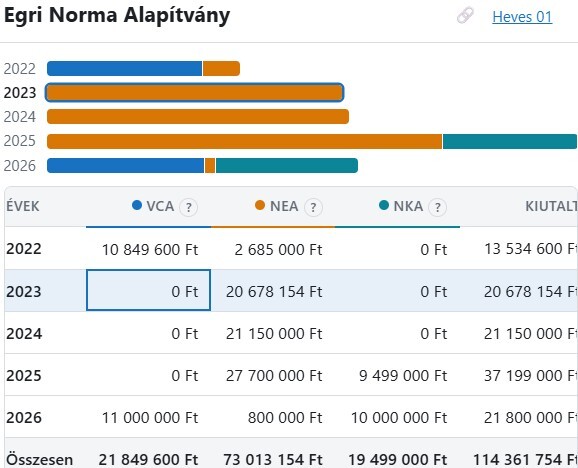Click the 2024 table row label
The height and width of the screenshot is (468, 578).
(24, 333)
